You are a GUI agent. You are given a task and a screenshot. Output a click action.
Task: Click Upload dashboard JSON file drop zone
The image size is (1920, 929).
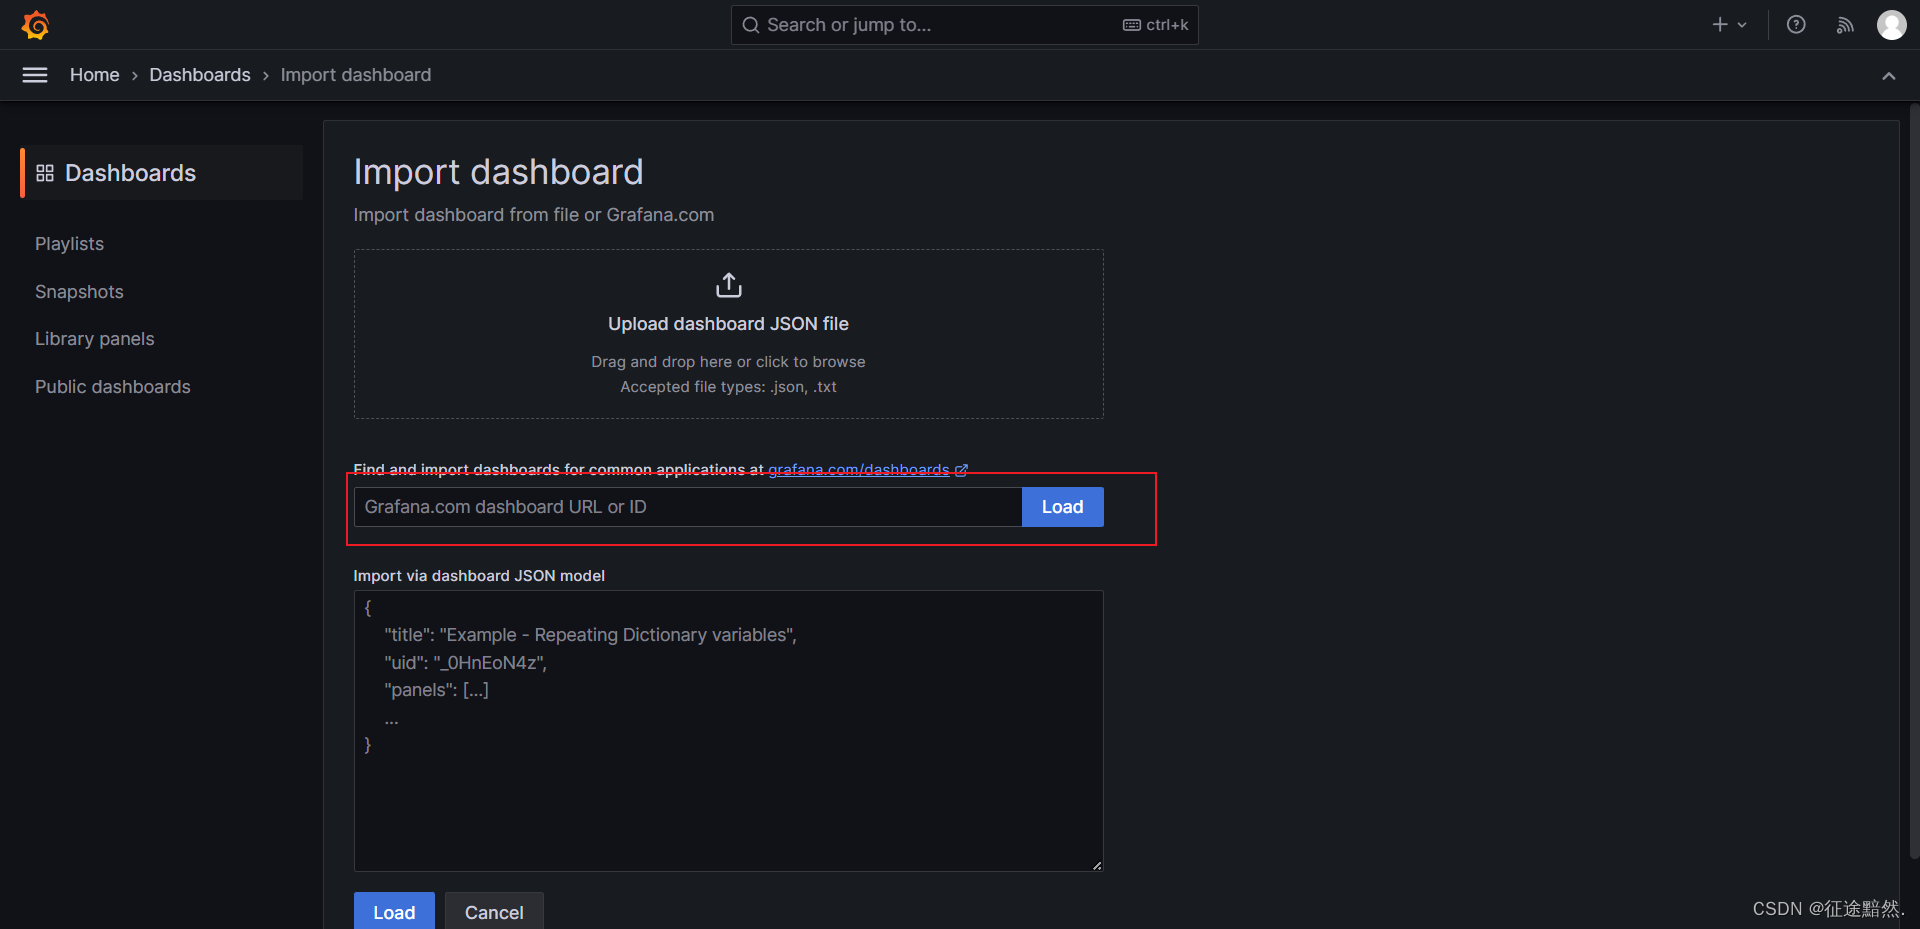point(729,334)
